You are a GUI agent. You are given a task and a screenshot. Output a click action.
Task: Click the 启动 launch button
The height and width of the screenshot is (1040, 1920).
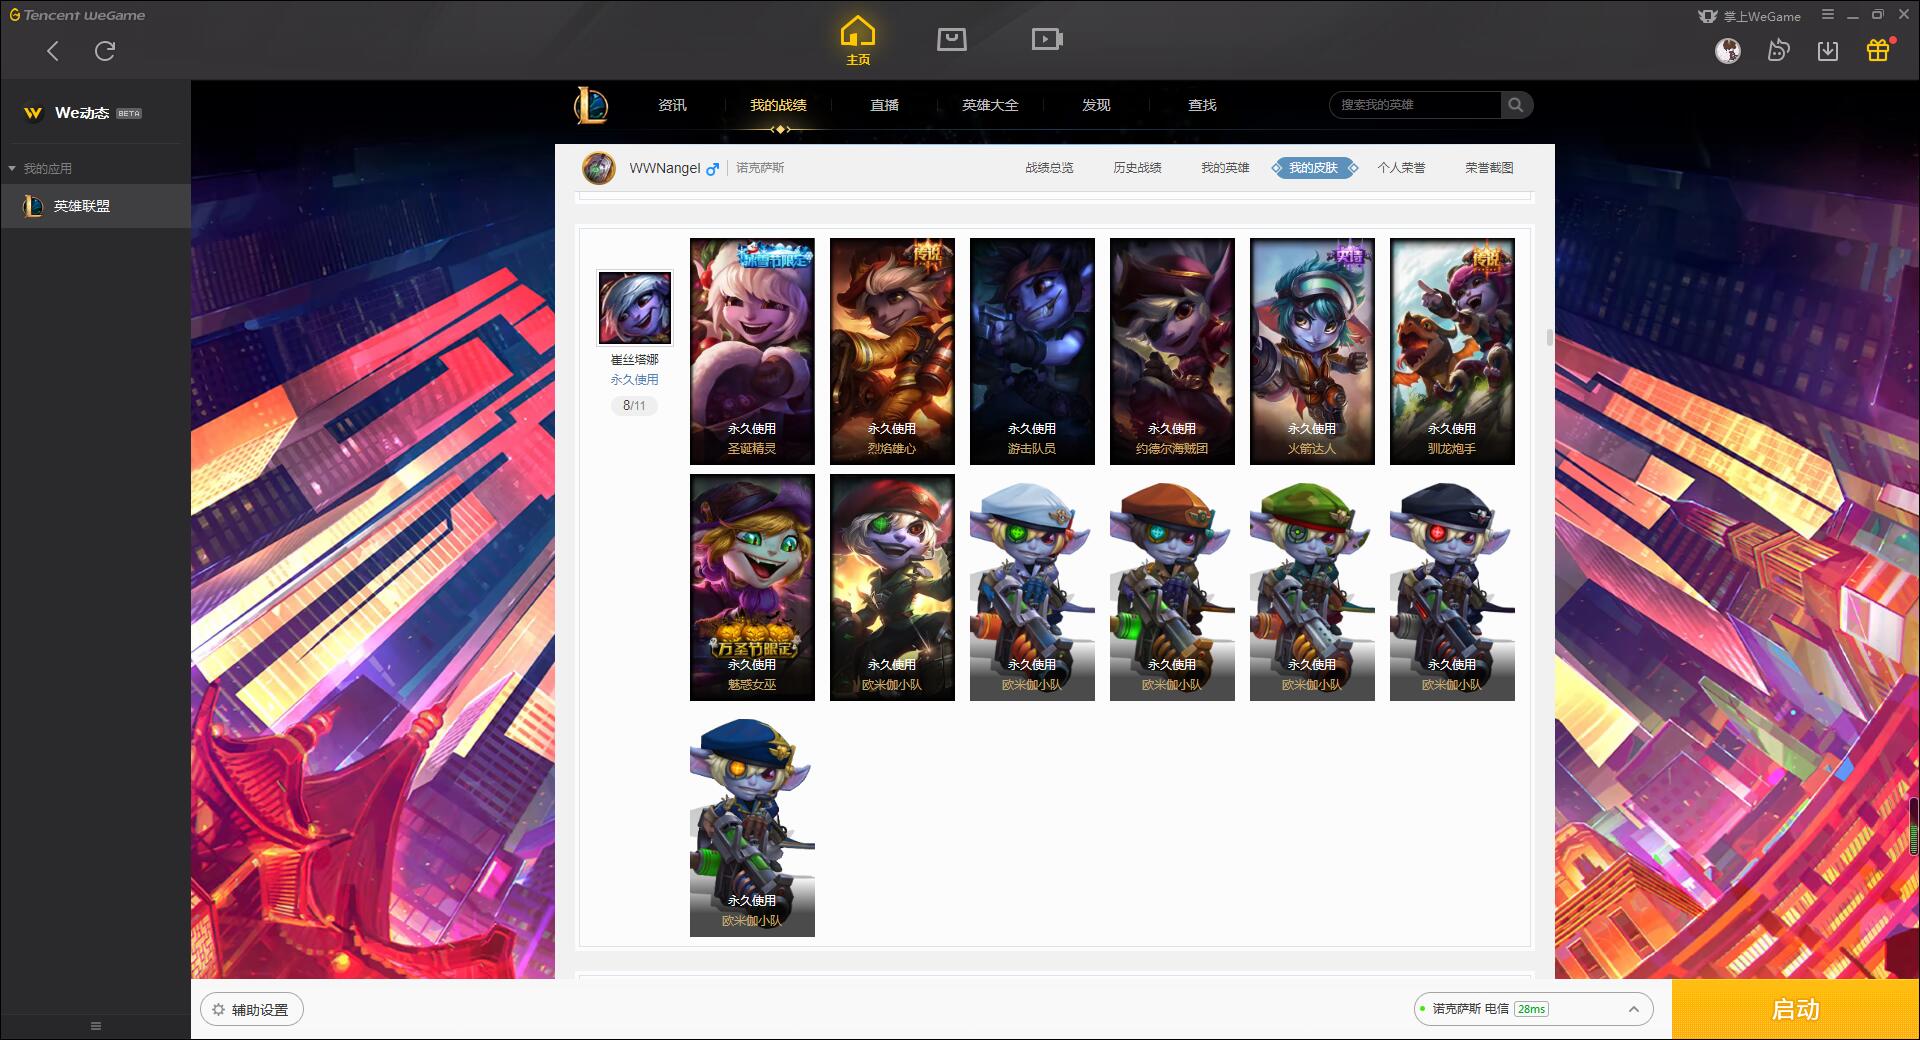[x=1795, y=1009]
